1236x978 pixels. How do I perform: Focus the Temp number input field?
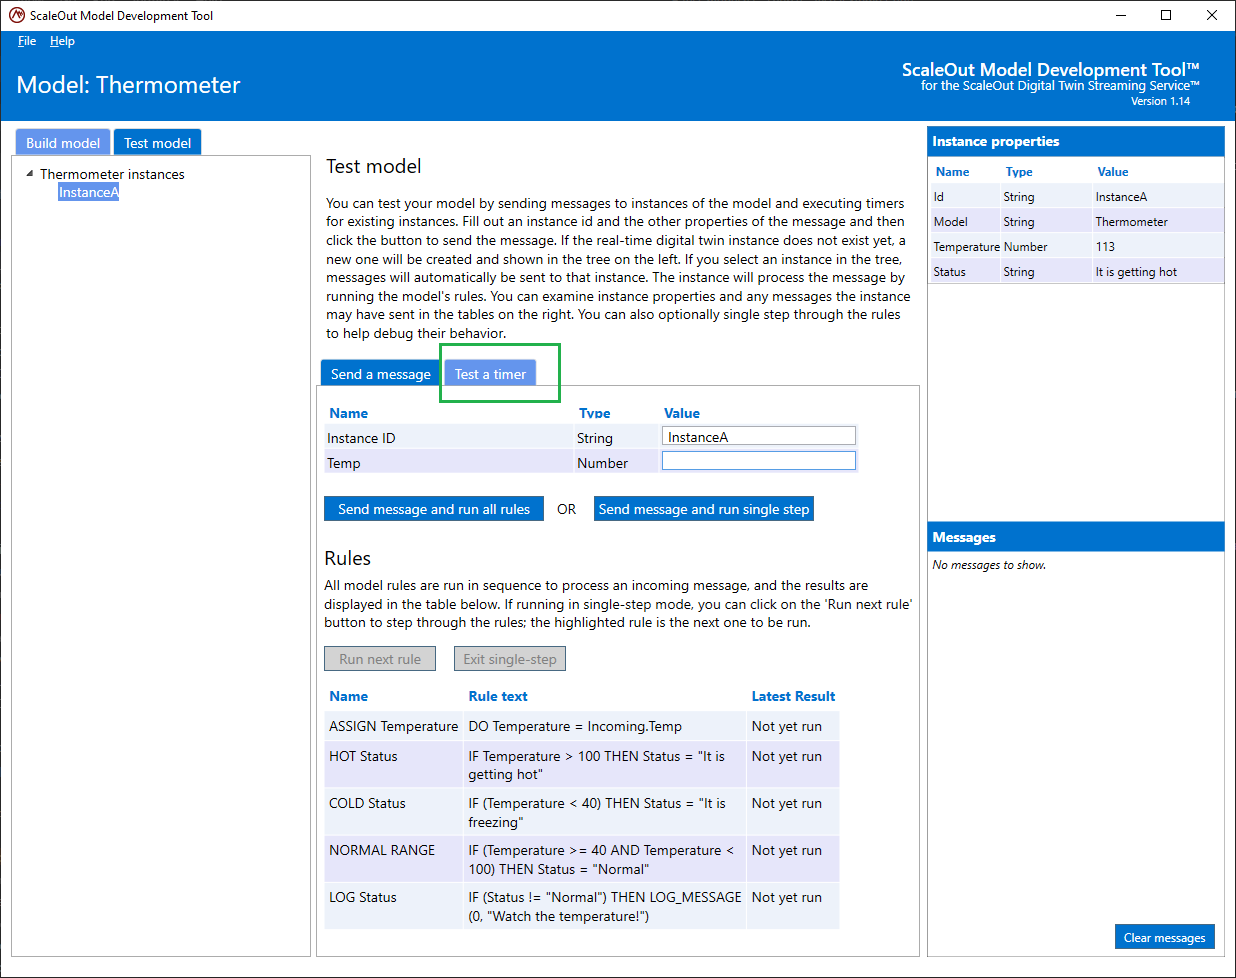coord(759,461)
